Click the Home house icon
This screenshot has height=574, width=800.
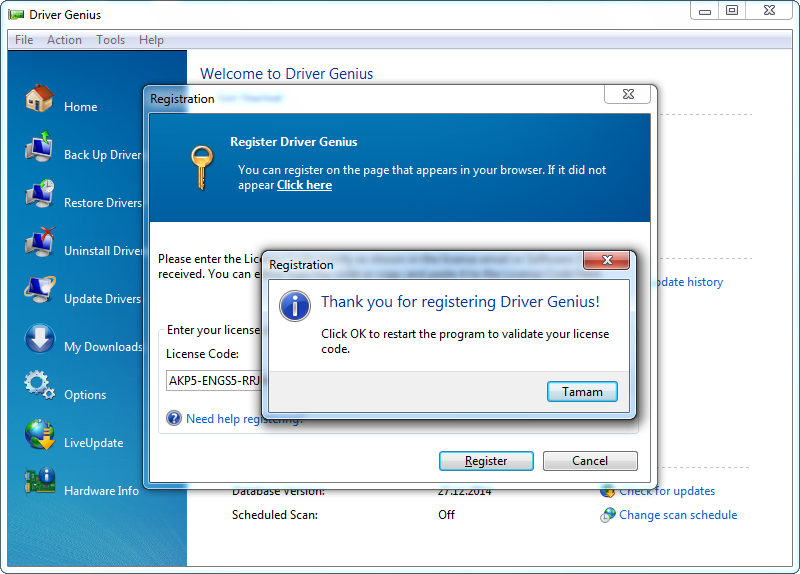tap(39, 99)
